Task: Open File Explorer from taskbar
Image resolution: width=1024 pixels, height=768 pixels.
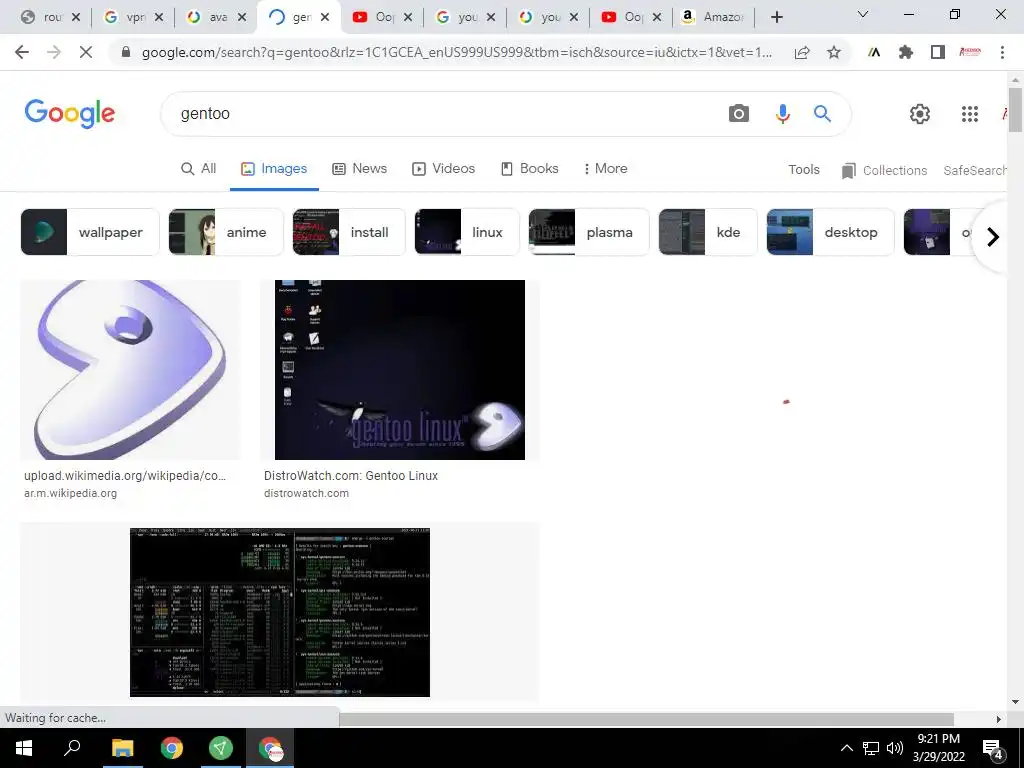Action: [x=122, y=748]
